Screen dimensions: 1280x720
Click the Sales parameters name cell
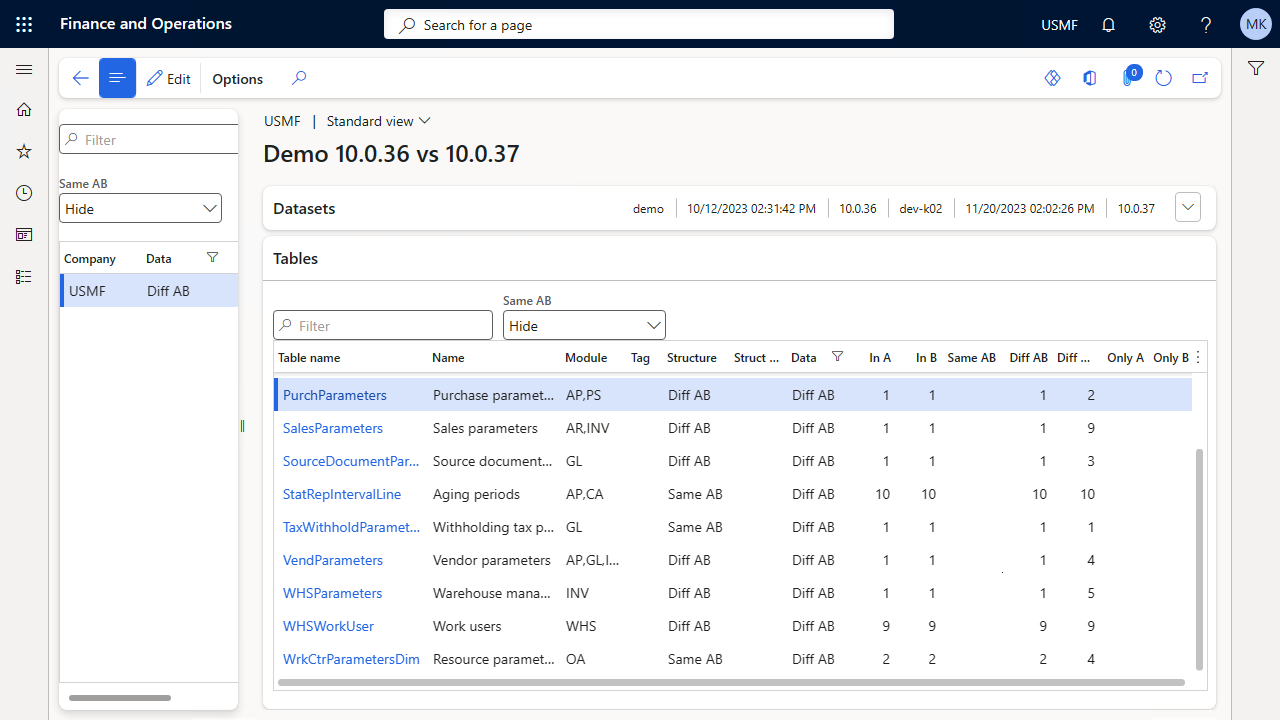[485, 428]
